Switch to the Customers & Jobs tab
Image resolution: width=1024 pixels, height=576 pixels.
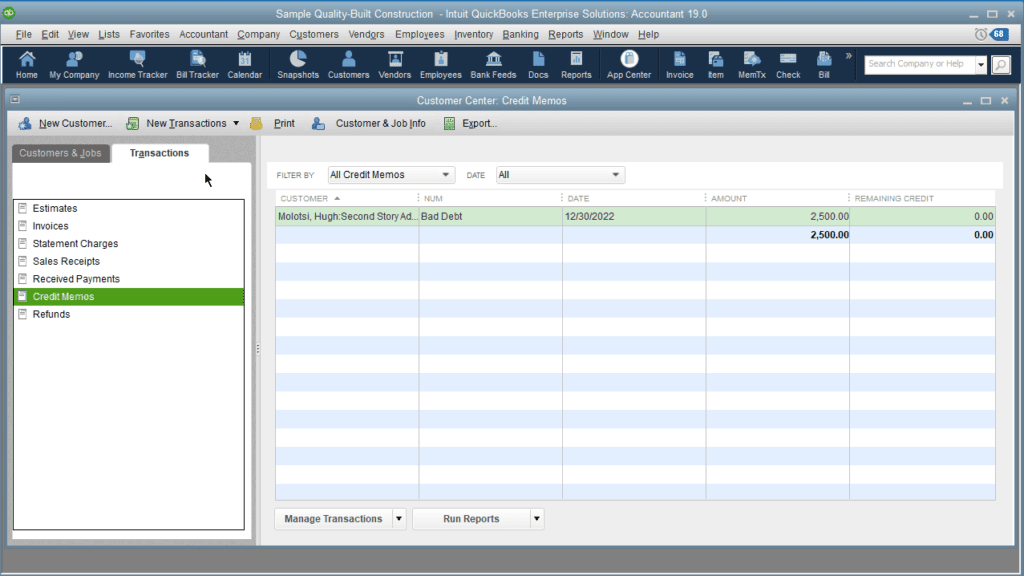60,152
